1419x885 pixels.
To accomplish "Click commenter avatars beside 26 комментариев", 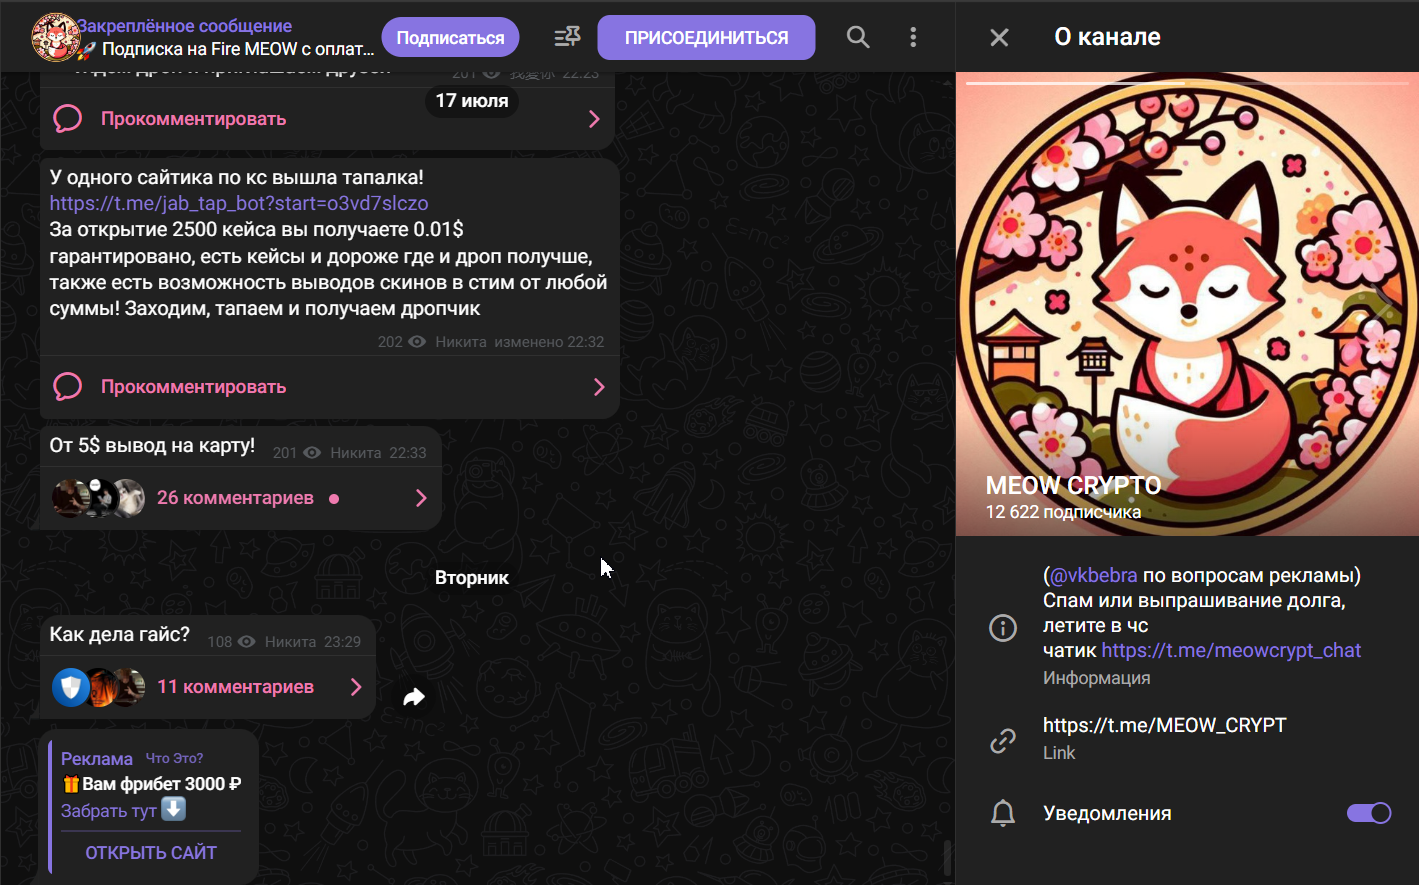I will coord(99,498).
